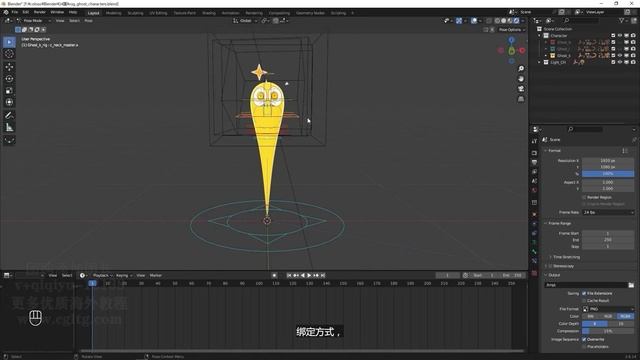Disable Light_CH render camera icon
Image resolution: width=640 pixels, height=360 pixels.
633,62
